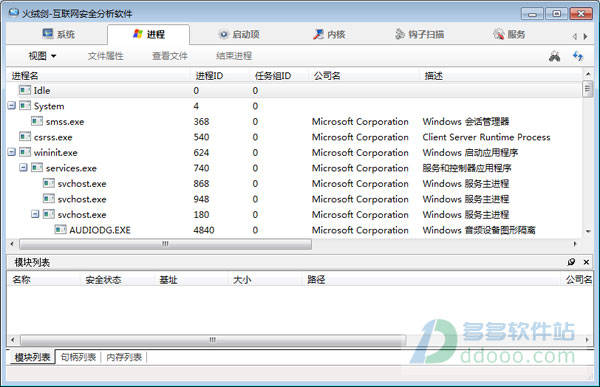Click the 结束进程 button

[x=234, y=56]
